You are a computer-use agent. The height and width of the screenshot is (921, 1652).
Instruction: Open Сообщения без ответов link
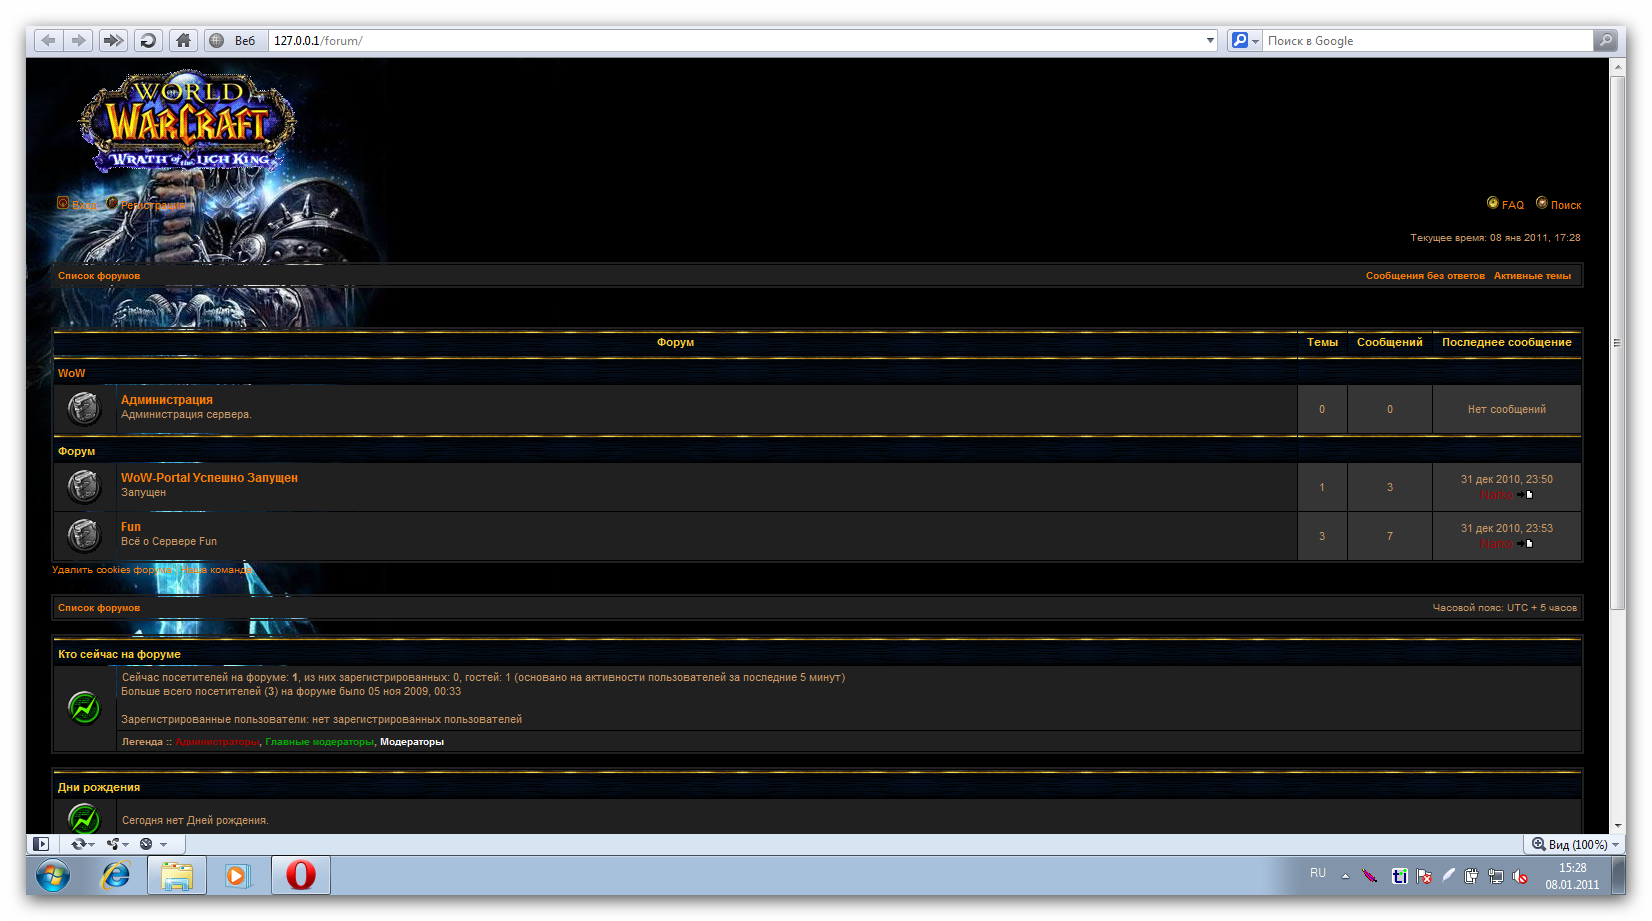coord(1425,276)
